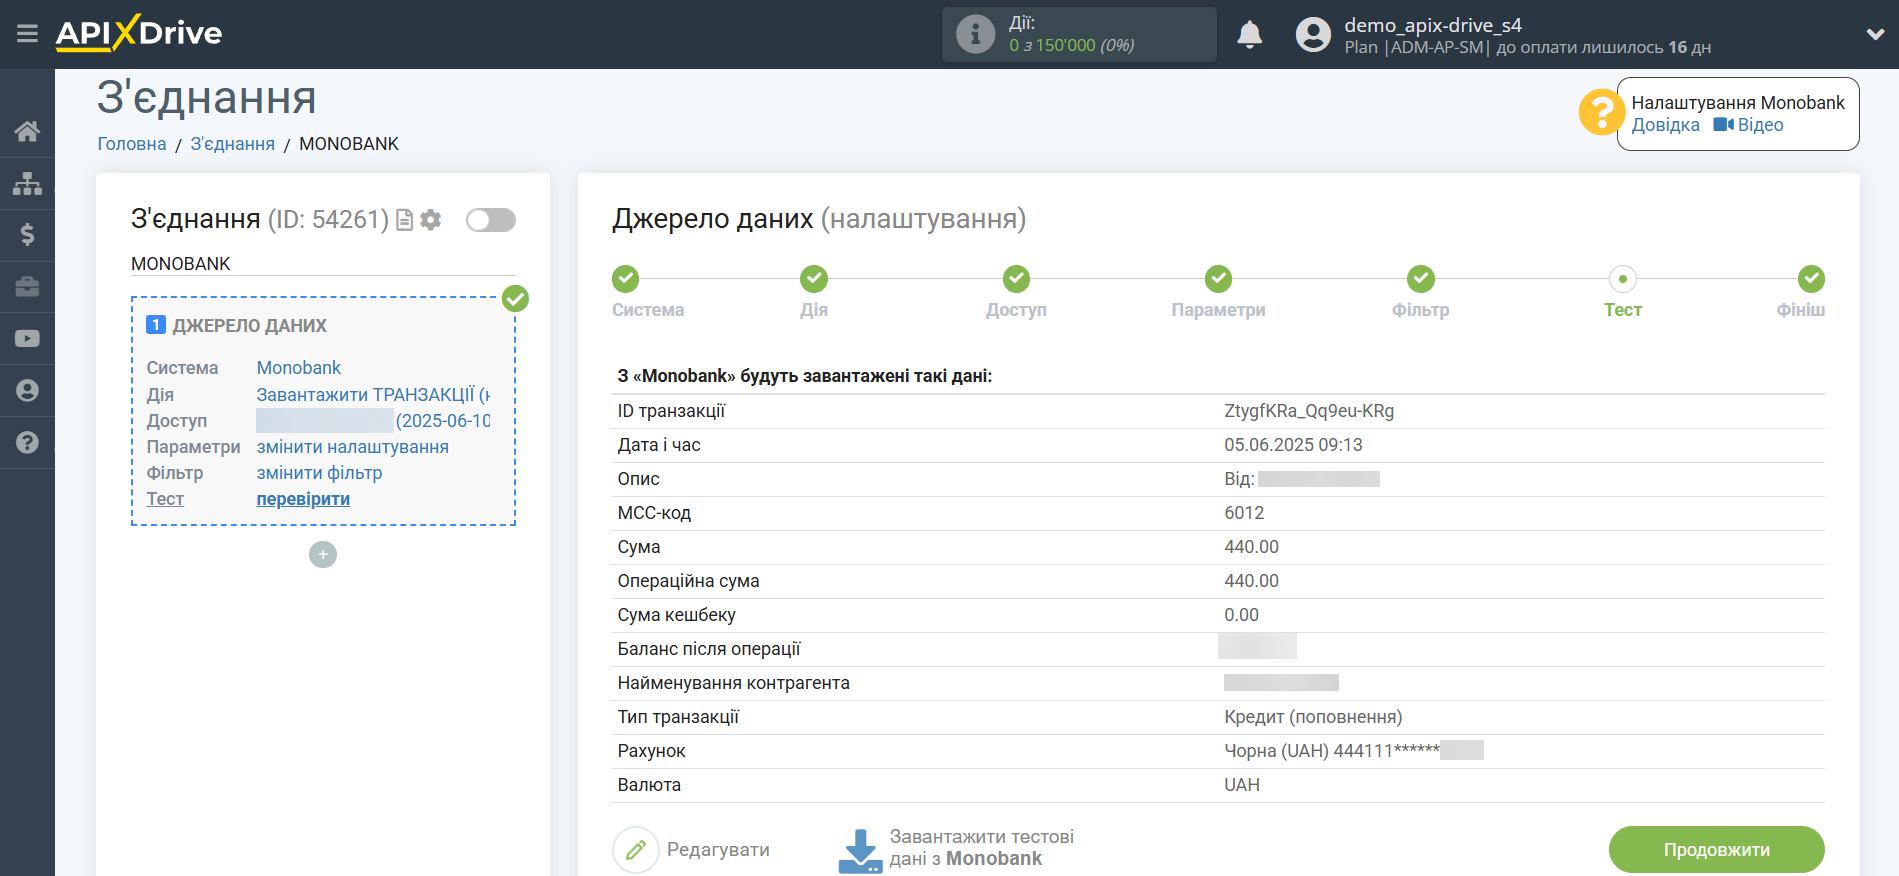Open the briefcase sidebar icon
This screenshot has height=876, width=1899.
click(x=27, y=287)
